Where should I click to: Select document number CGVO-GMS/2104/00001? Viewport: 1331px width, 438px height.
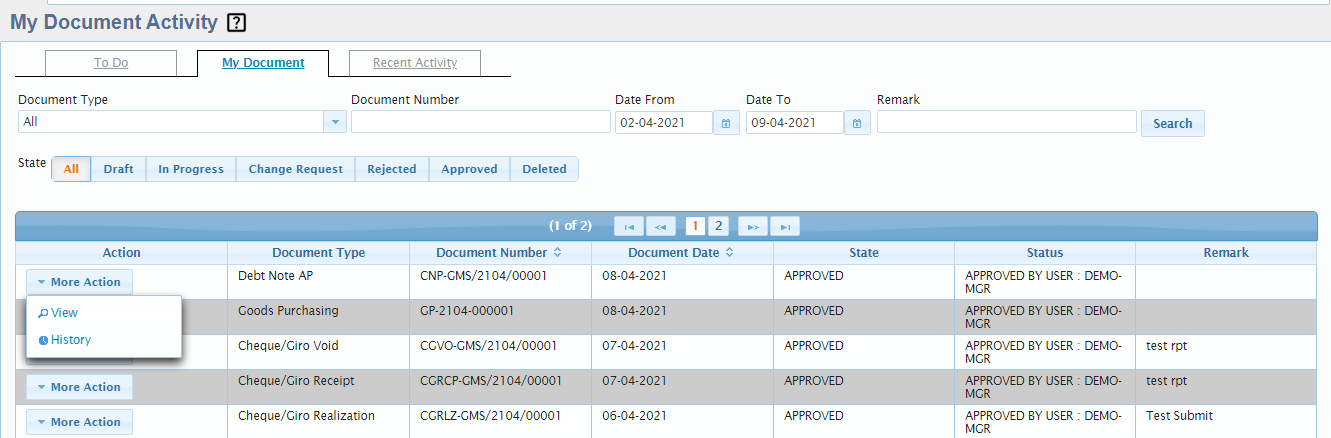click(489, 346)
